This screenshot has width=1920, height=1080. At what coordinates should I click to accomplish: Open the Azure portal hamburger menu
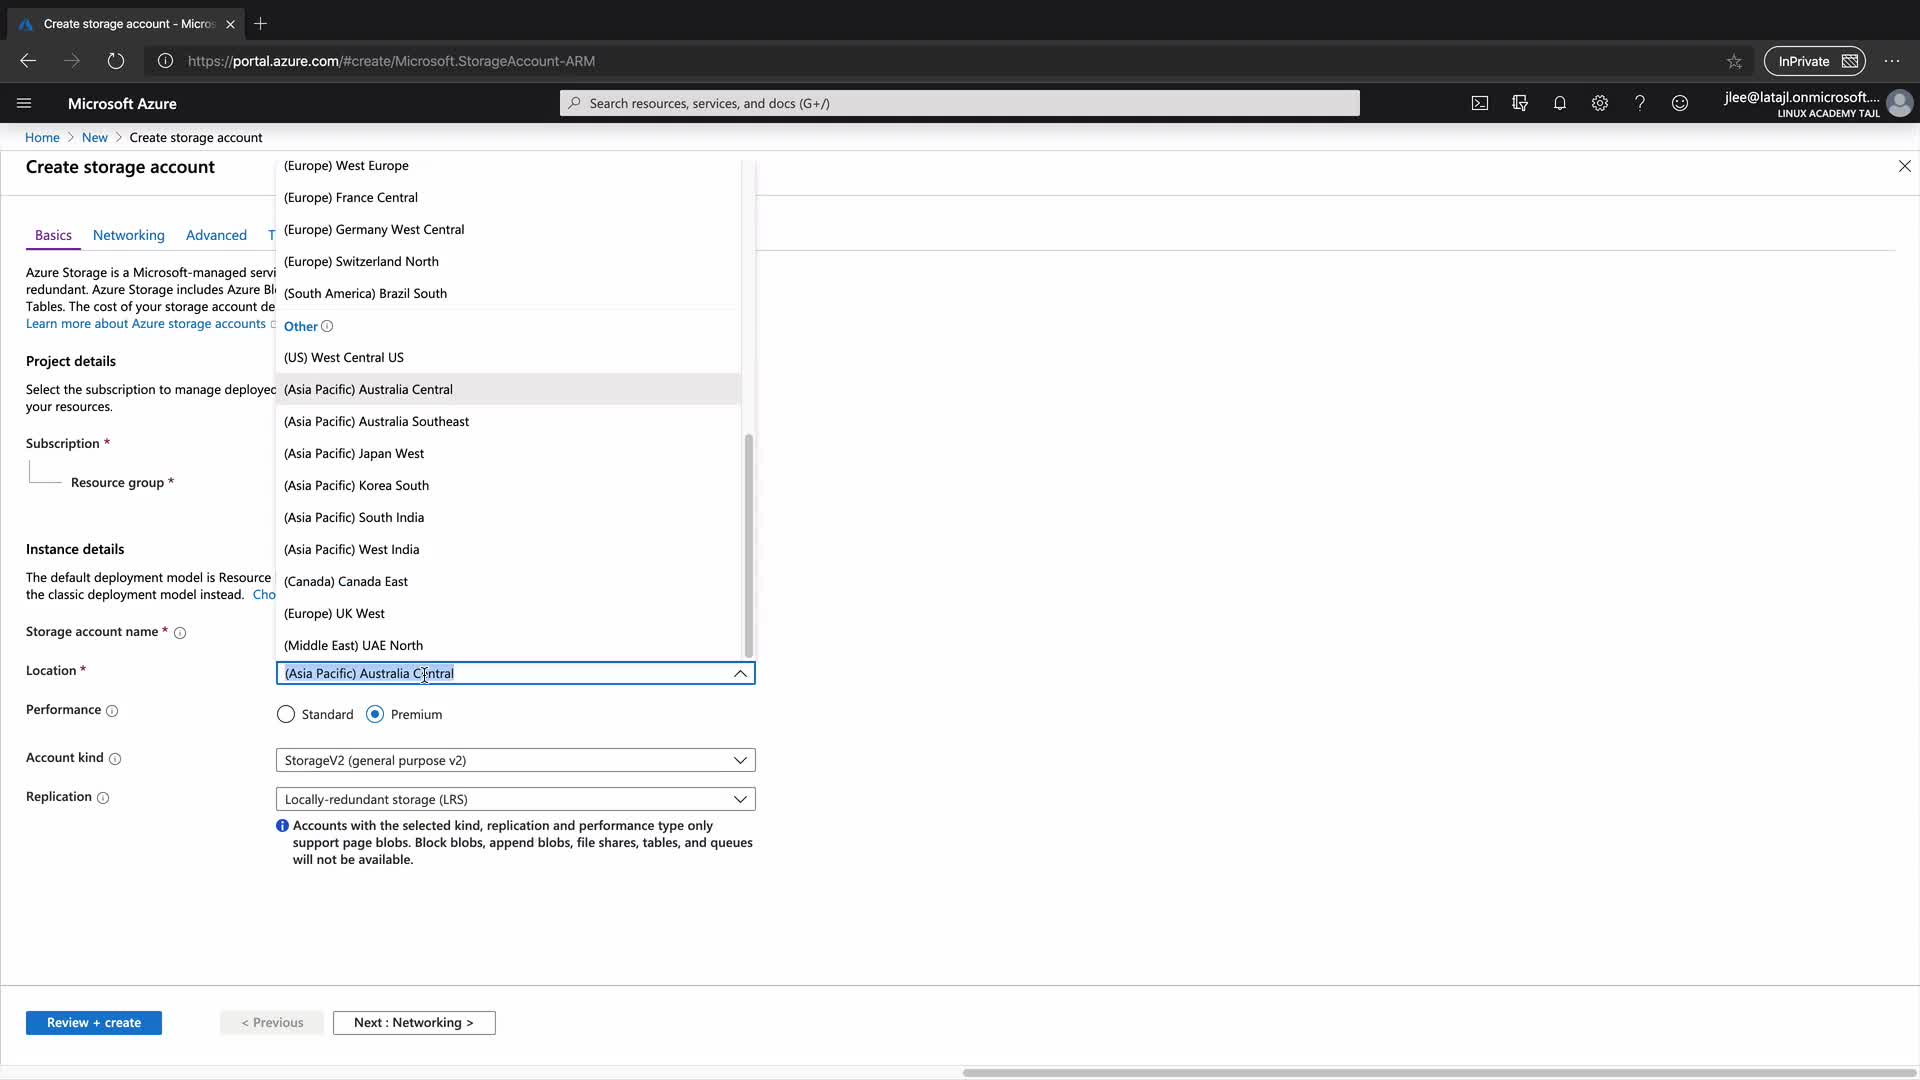(24, 103)
